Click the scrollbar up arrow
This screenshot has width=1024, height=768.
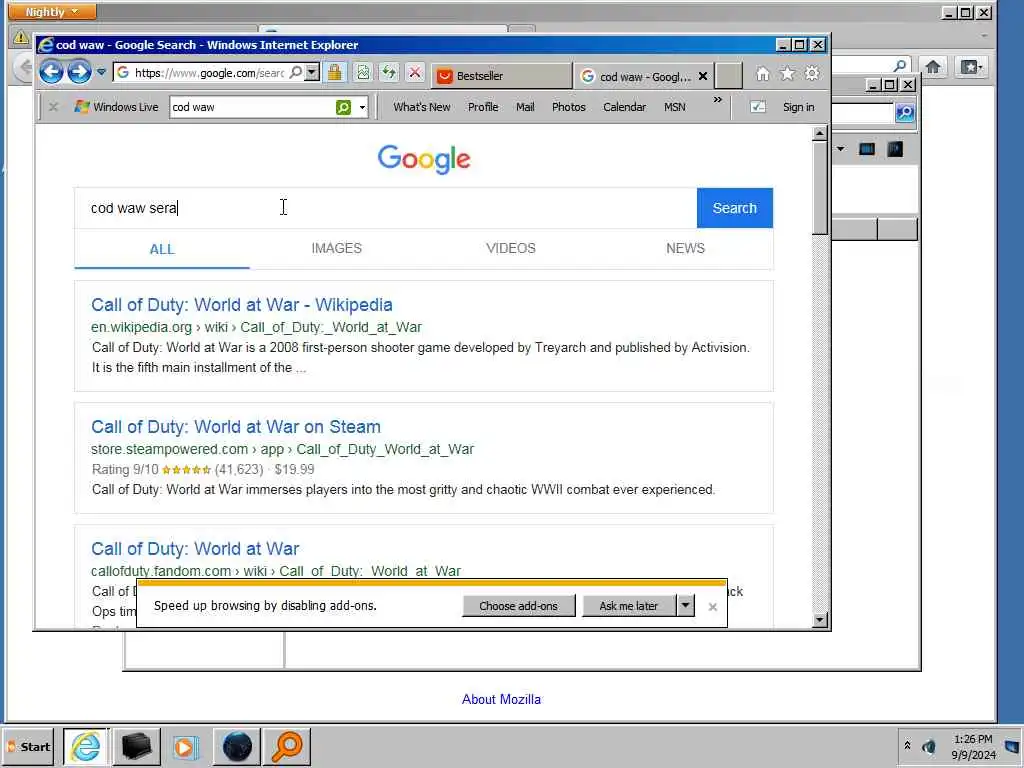coord(820,133)
